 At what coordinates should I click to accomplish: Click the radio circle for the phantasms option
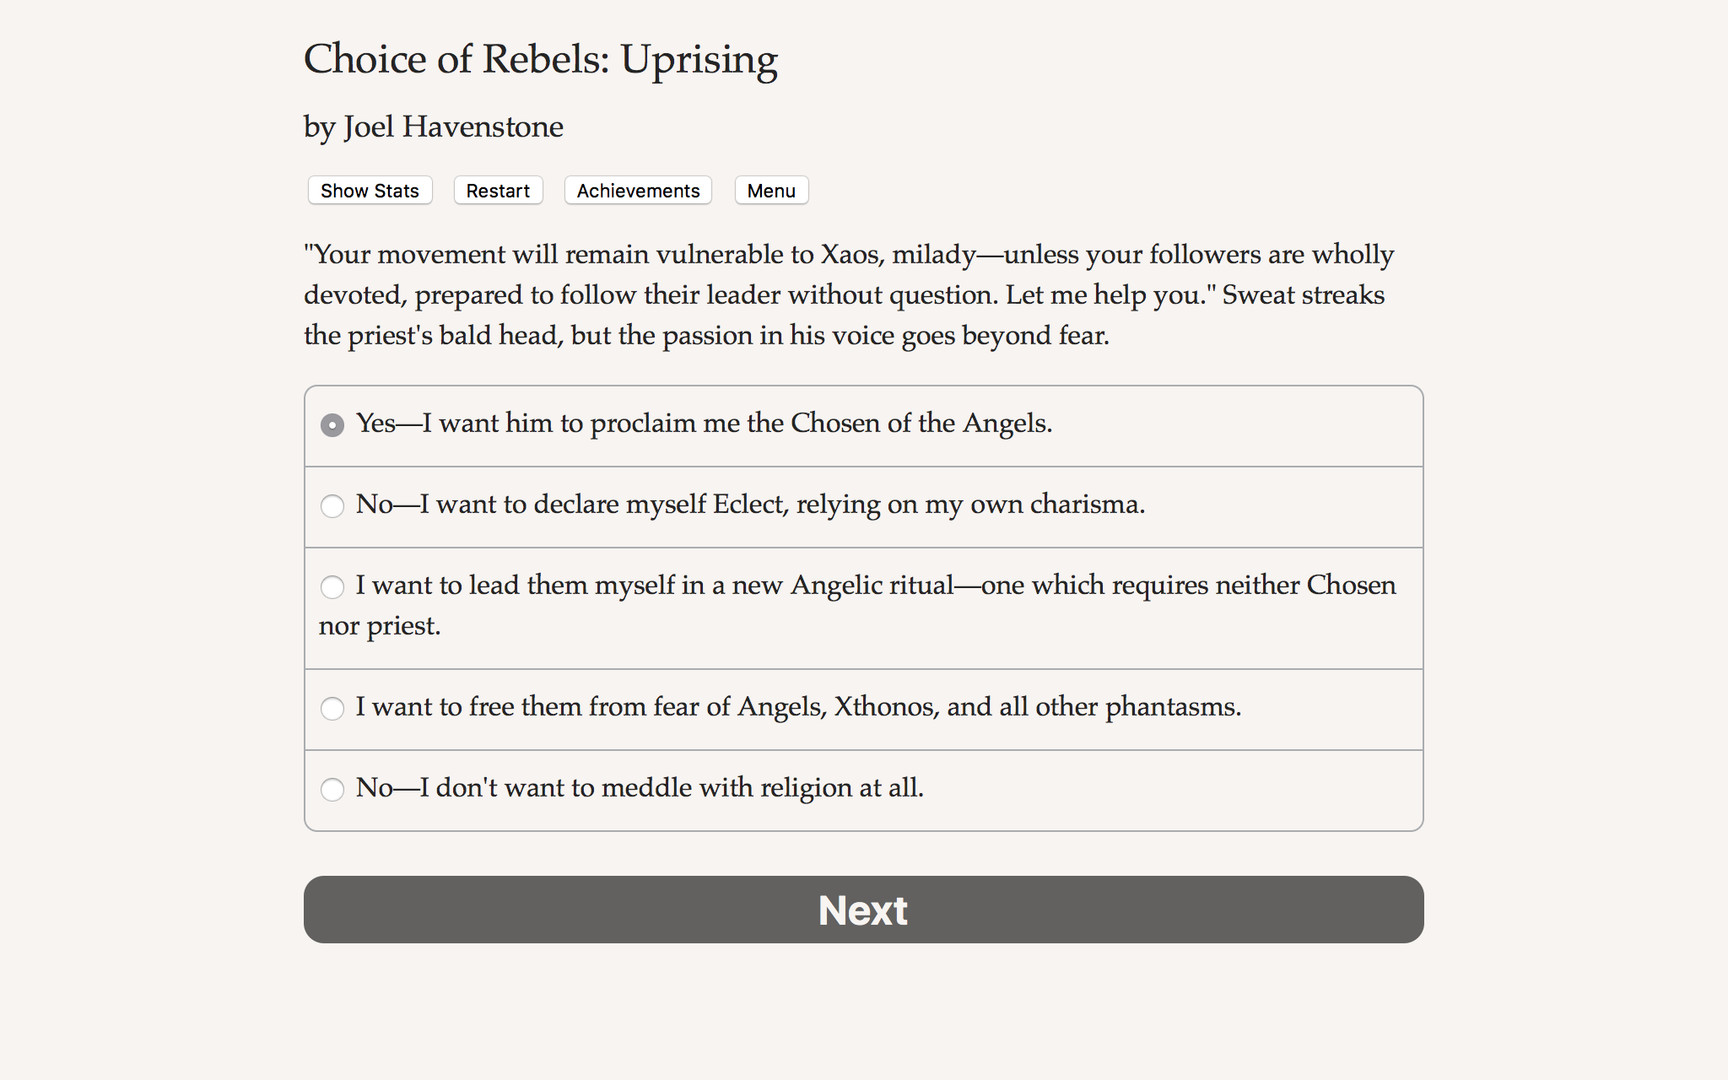332,708
